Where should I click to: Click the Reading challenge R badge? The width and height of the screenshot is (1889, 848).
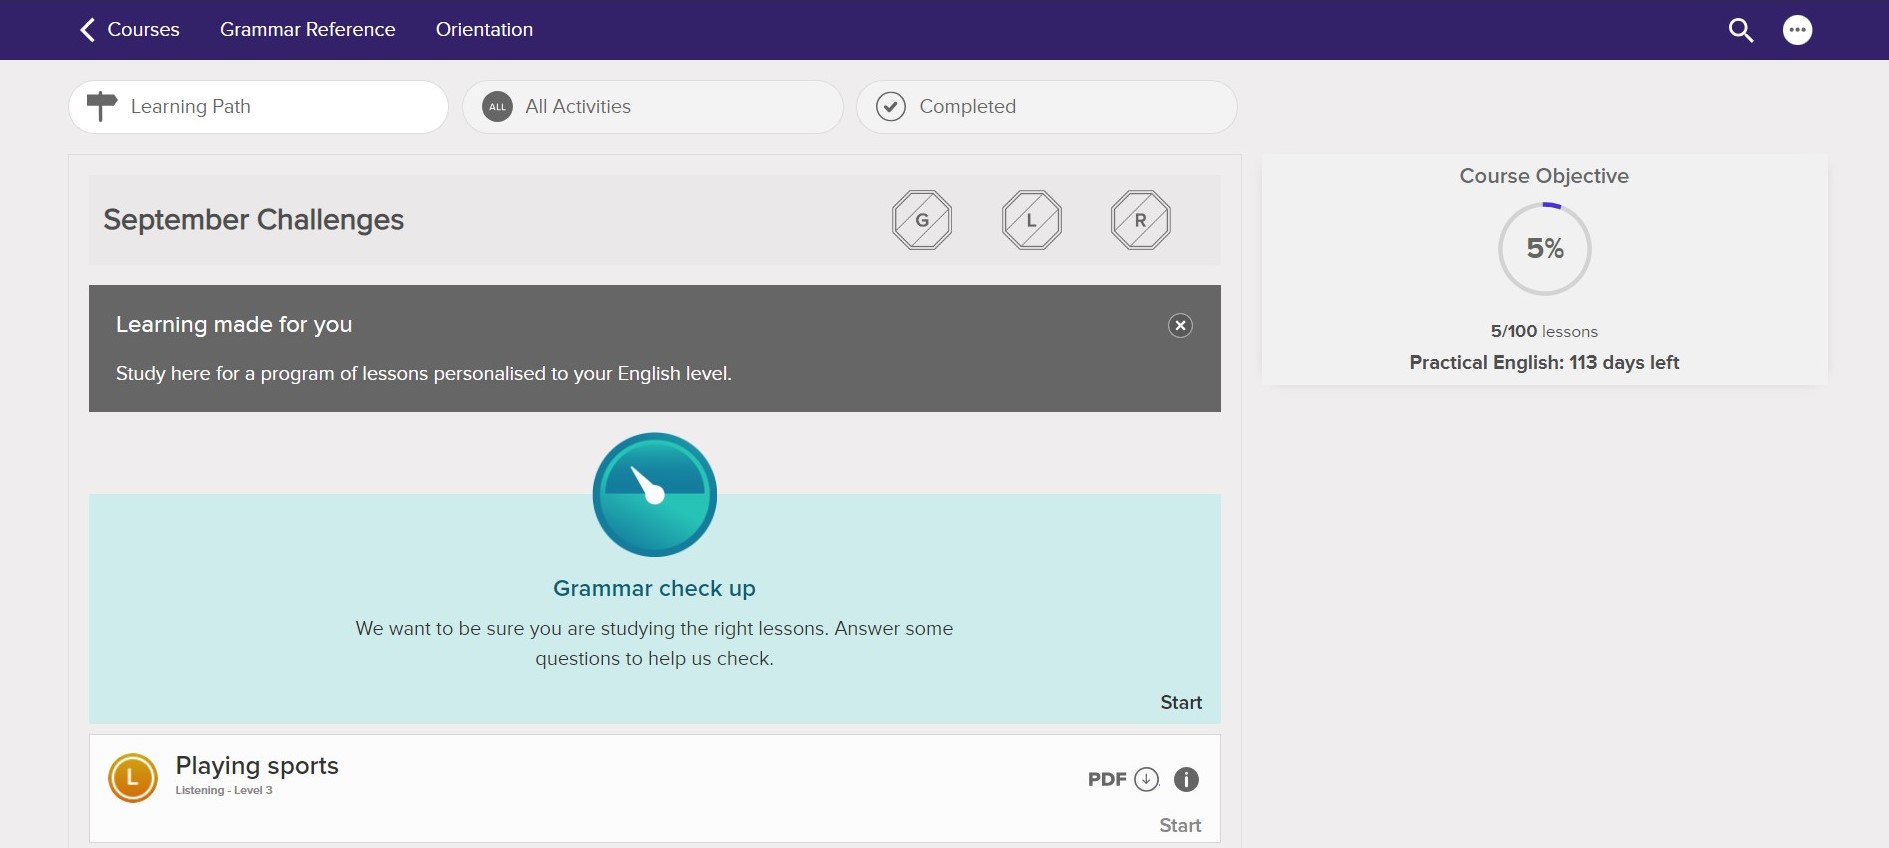(x=1140, y=220)
